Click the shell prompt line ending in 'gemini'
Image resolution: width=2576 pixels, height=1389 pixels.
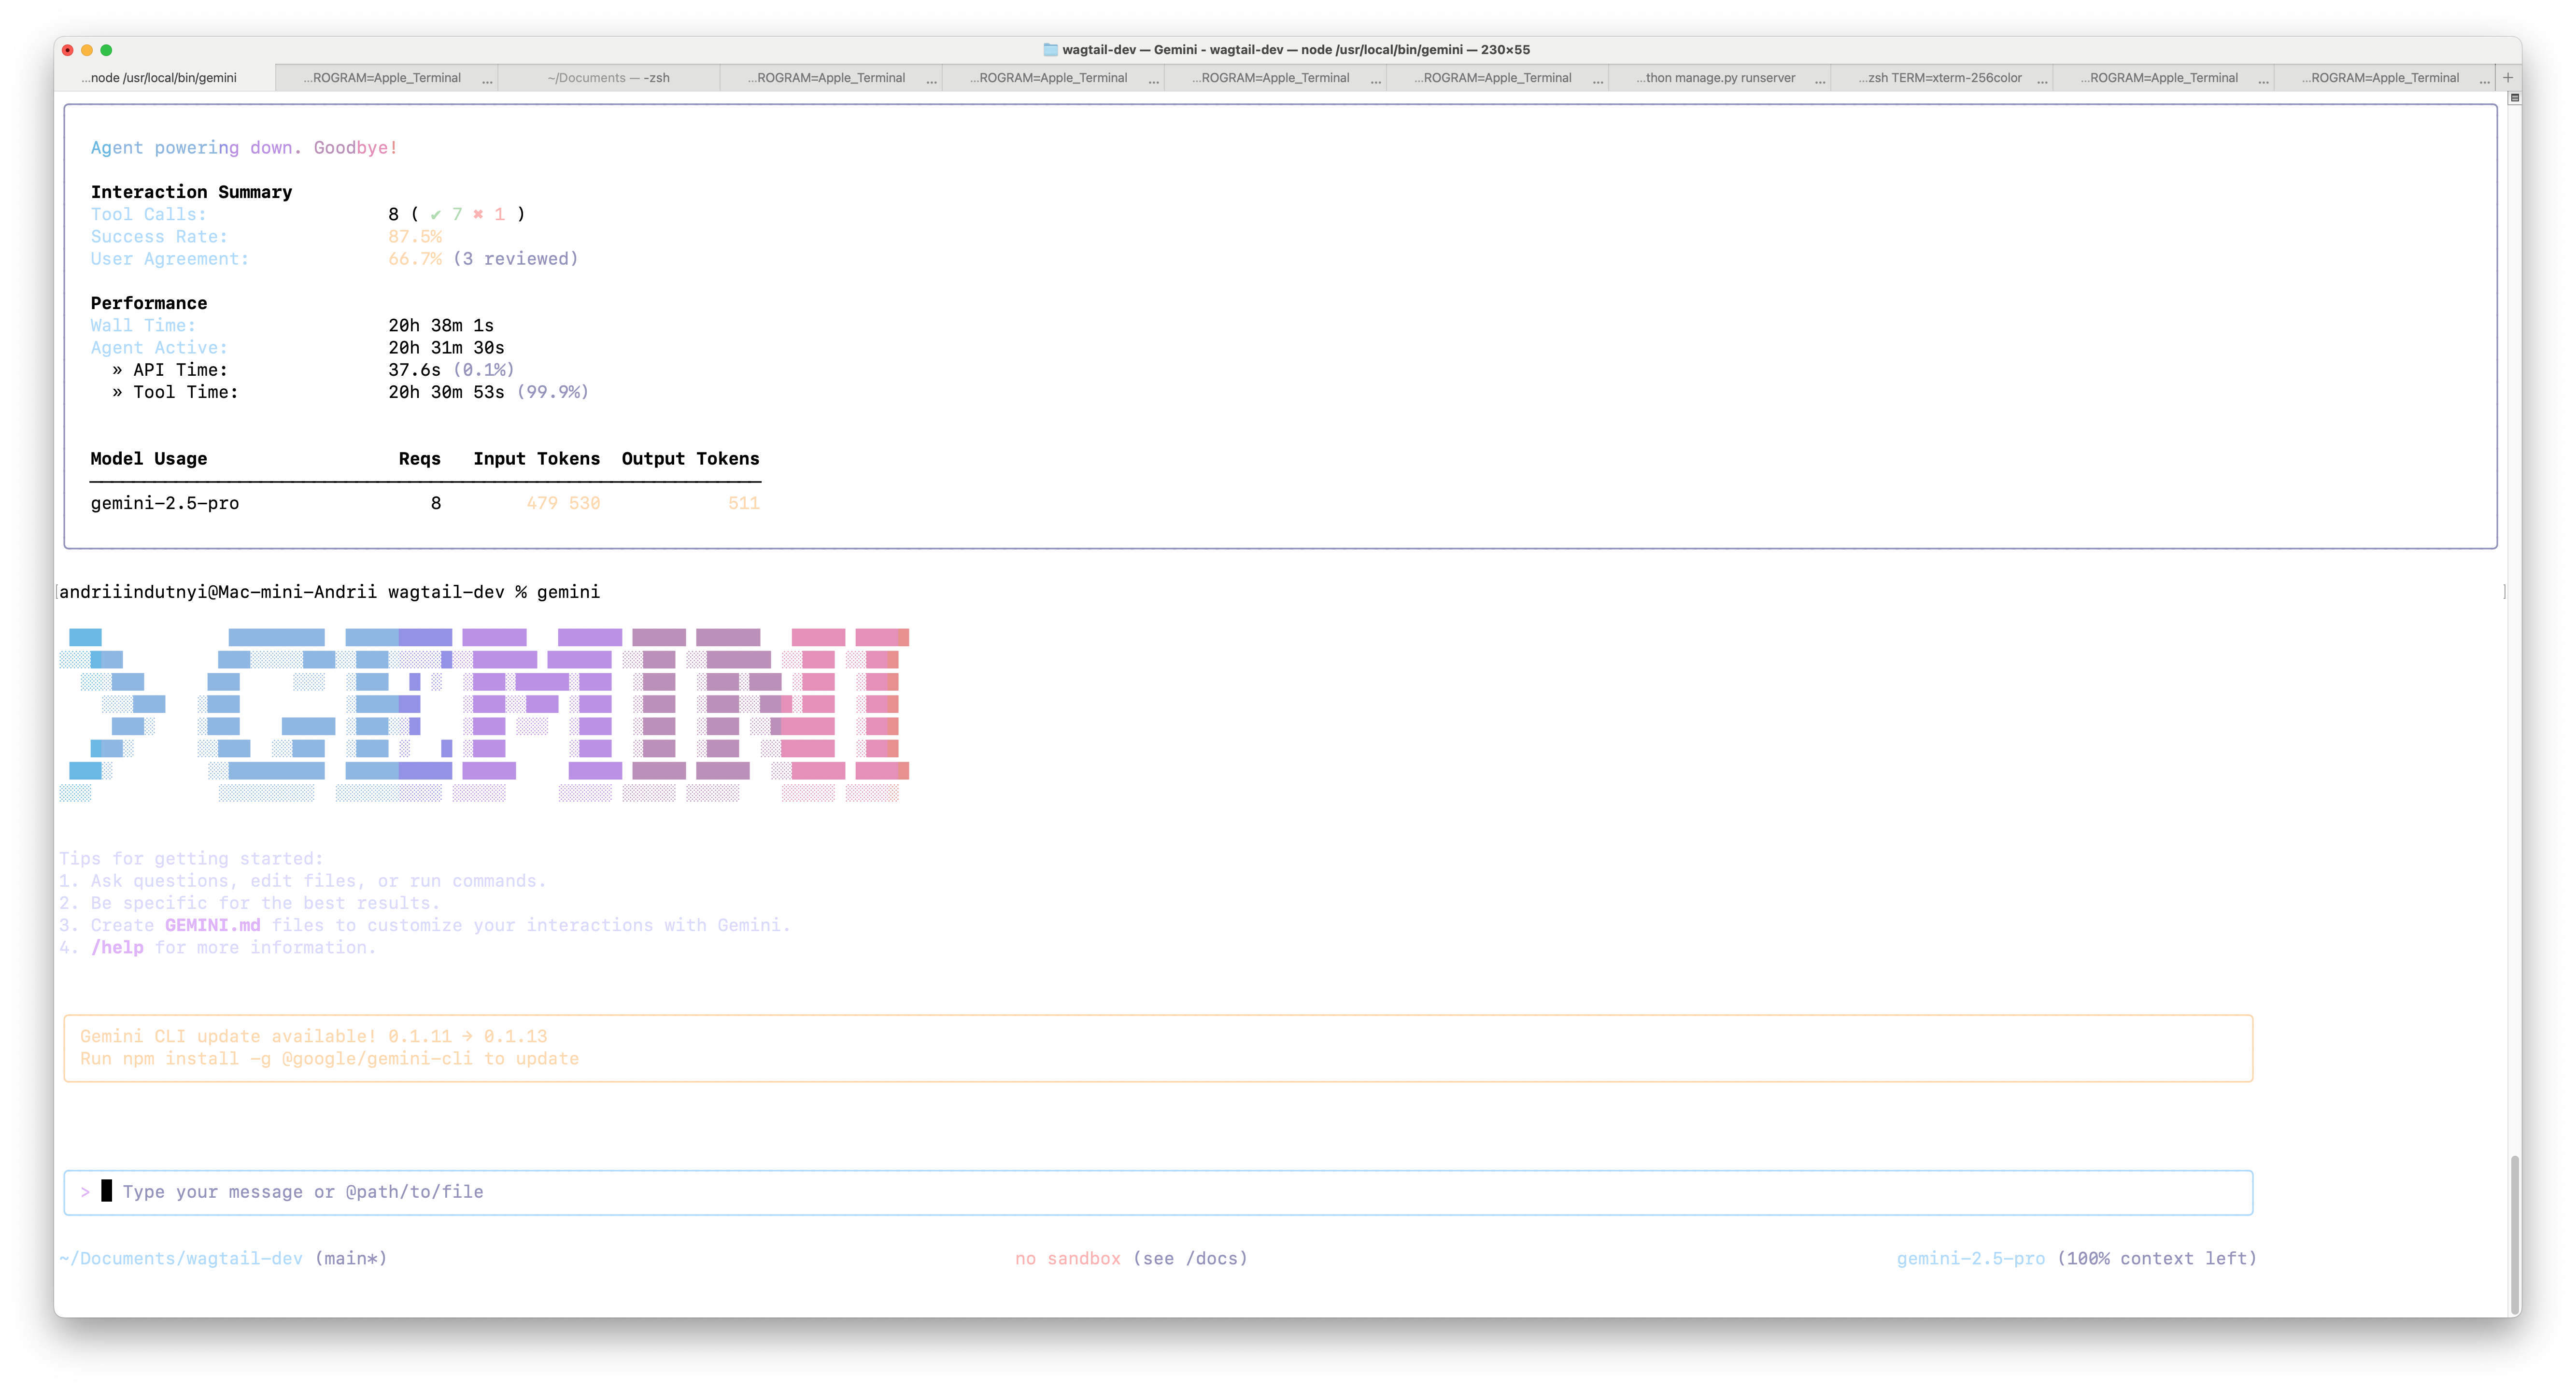point(329,592)
